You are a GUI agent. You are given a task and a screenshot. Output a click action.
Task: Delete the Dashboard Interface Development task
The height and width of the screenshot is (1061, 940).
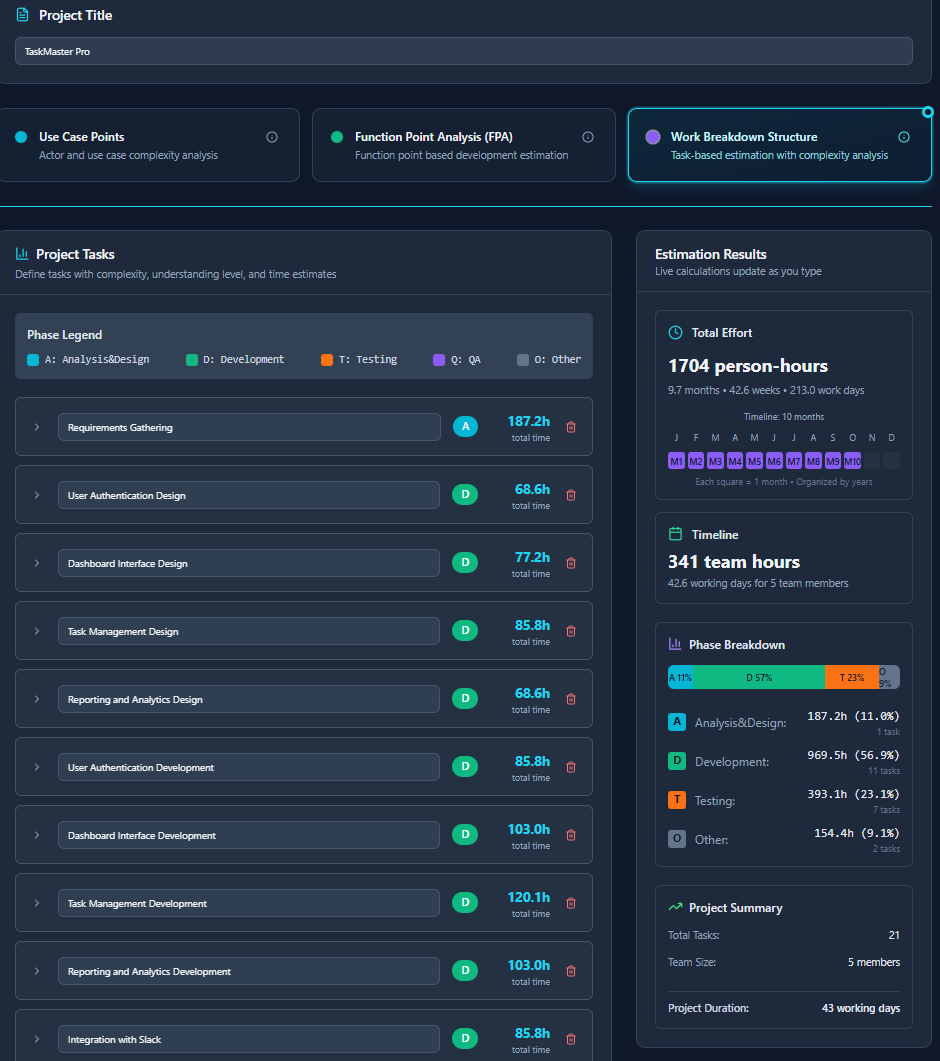point(570,835)
